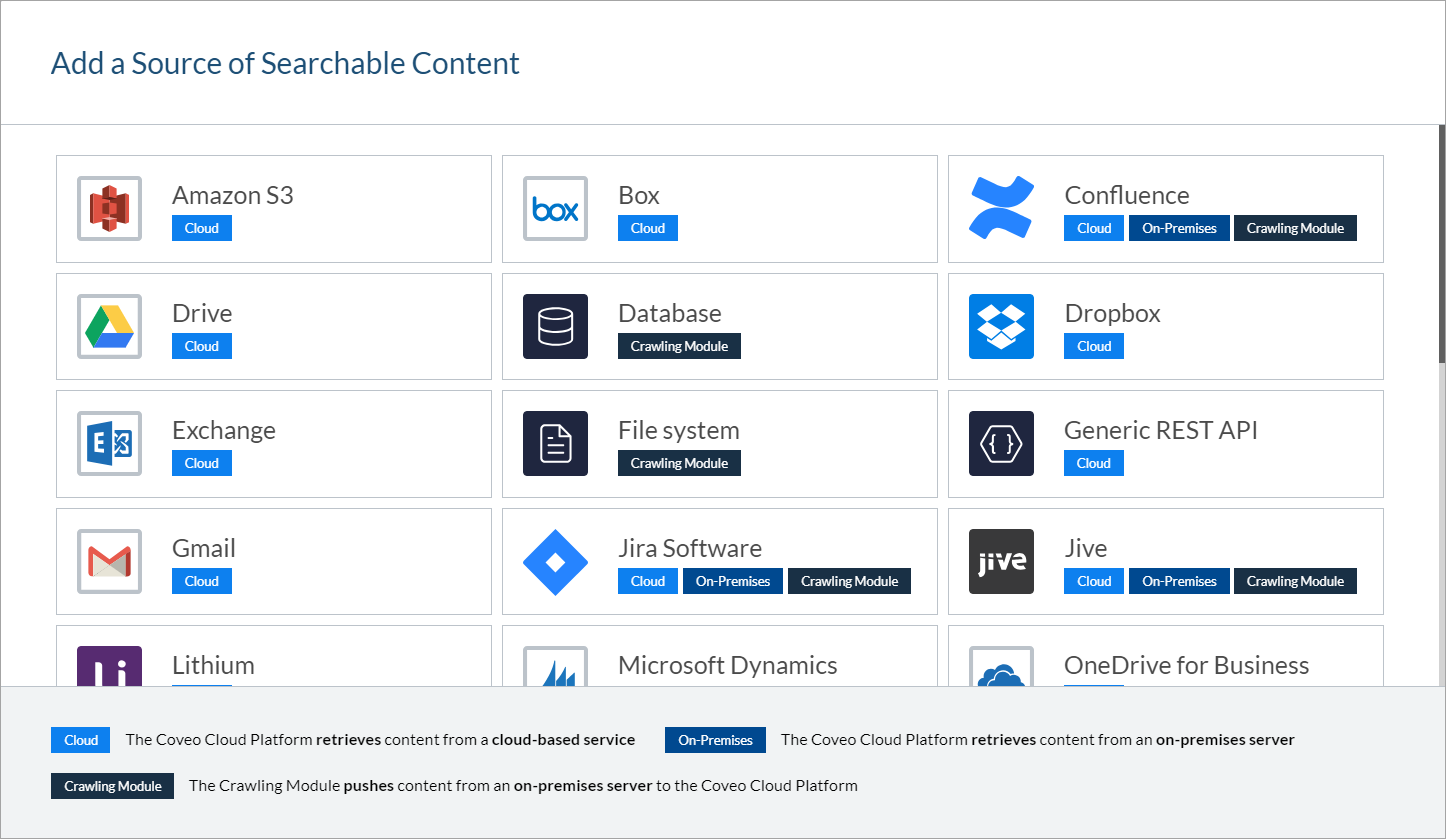Image resolution: width=1446 pixels, height=839 pixels.
Task: Choose On-Premises option for Confluence
Action: (x=1179, y=228)
